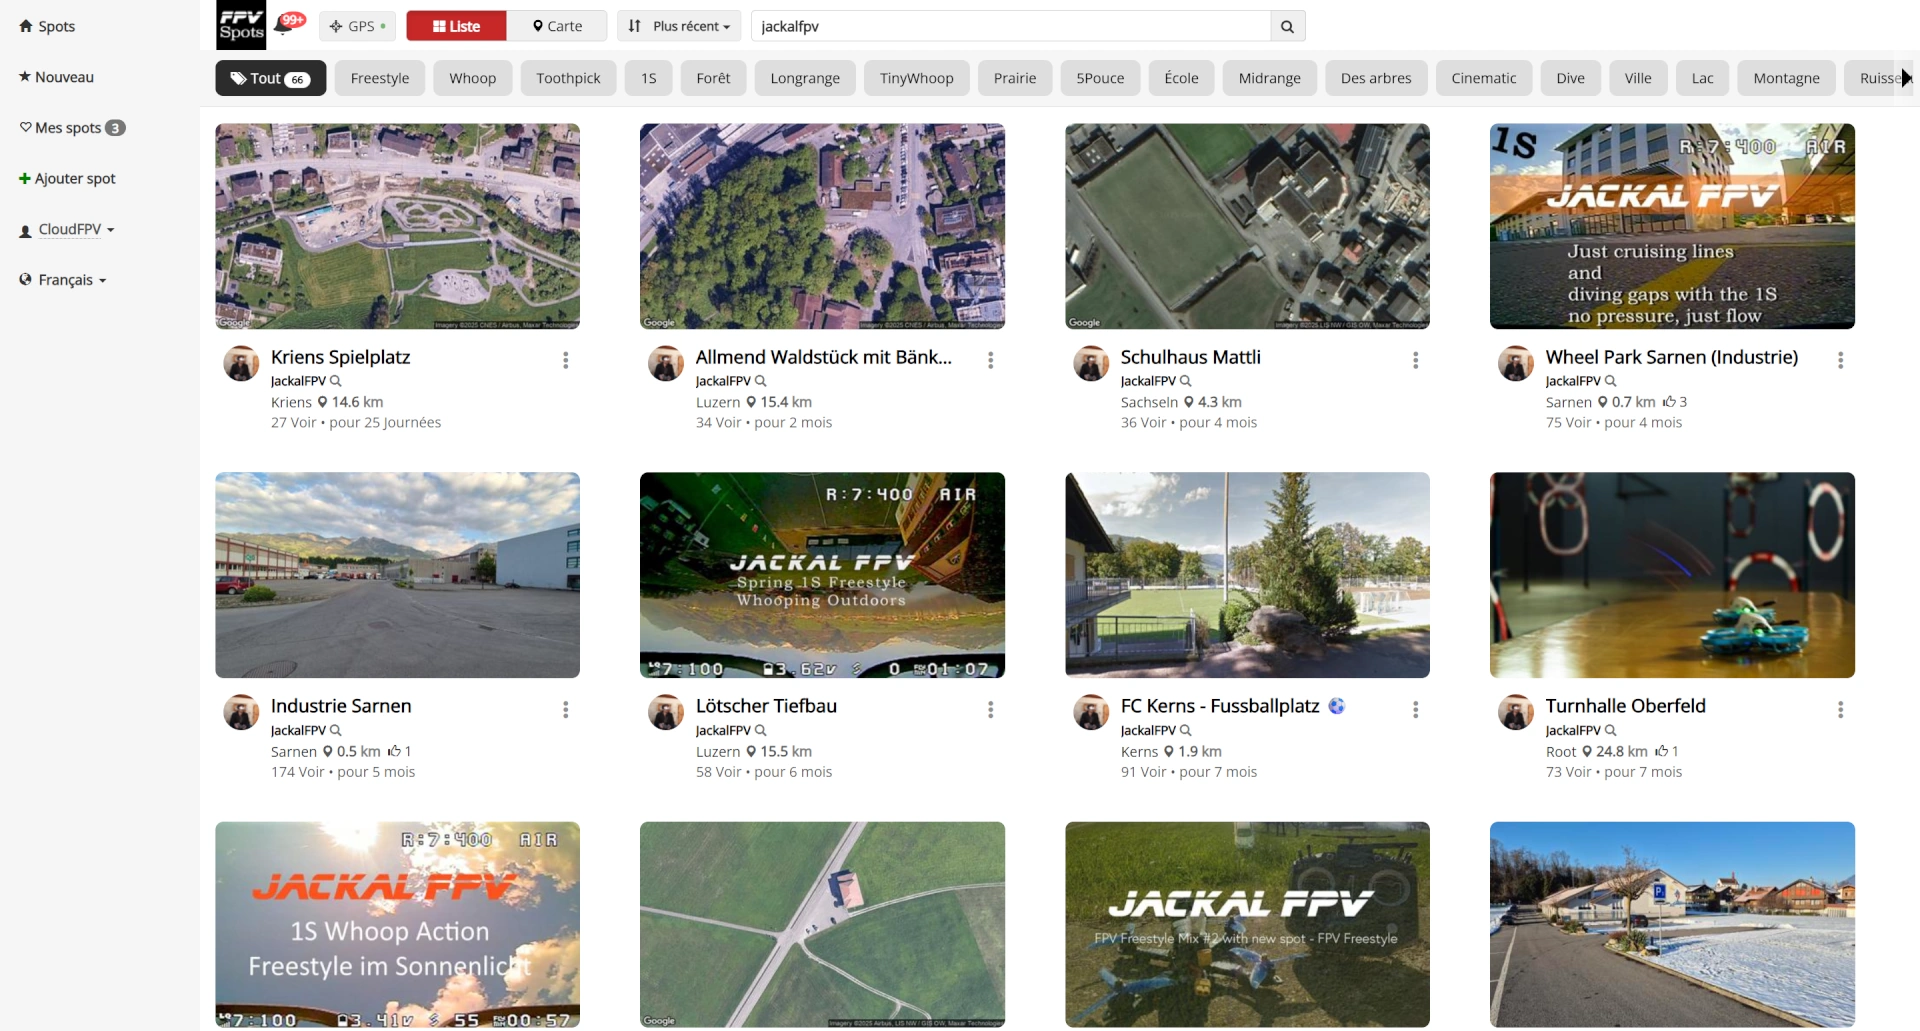The height and width of the screenshot is (1031, 1920).
Task: Switch to Liste view
Action: [x=456, y=26]
